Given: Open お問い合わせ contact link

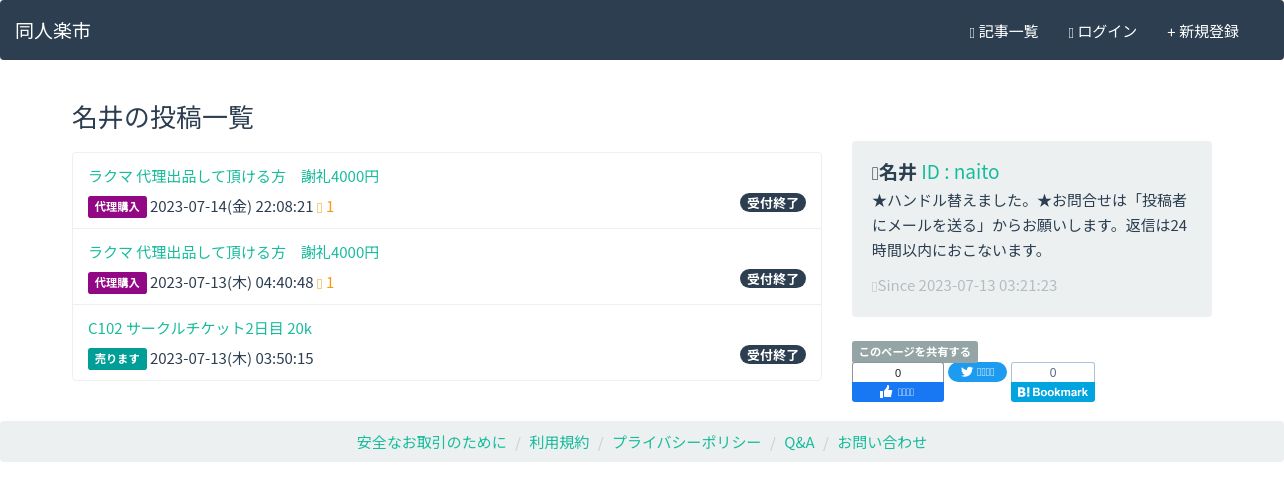Looking at the screenshot, I should (x=882, y=442).
